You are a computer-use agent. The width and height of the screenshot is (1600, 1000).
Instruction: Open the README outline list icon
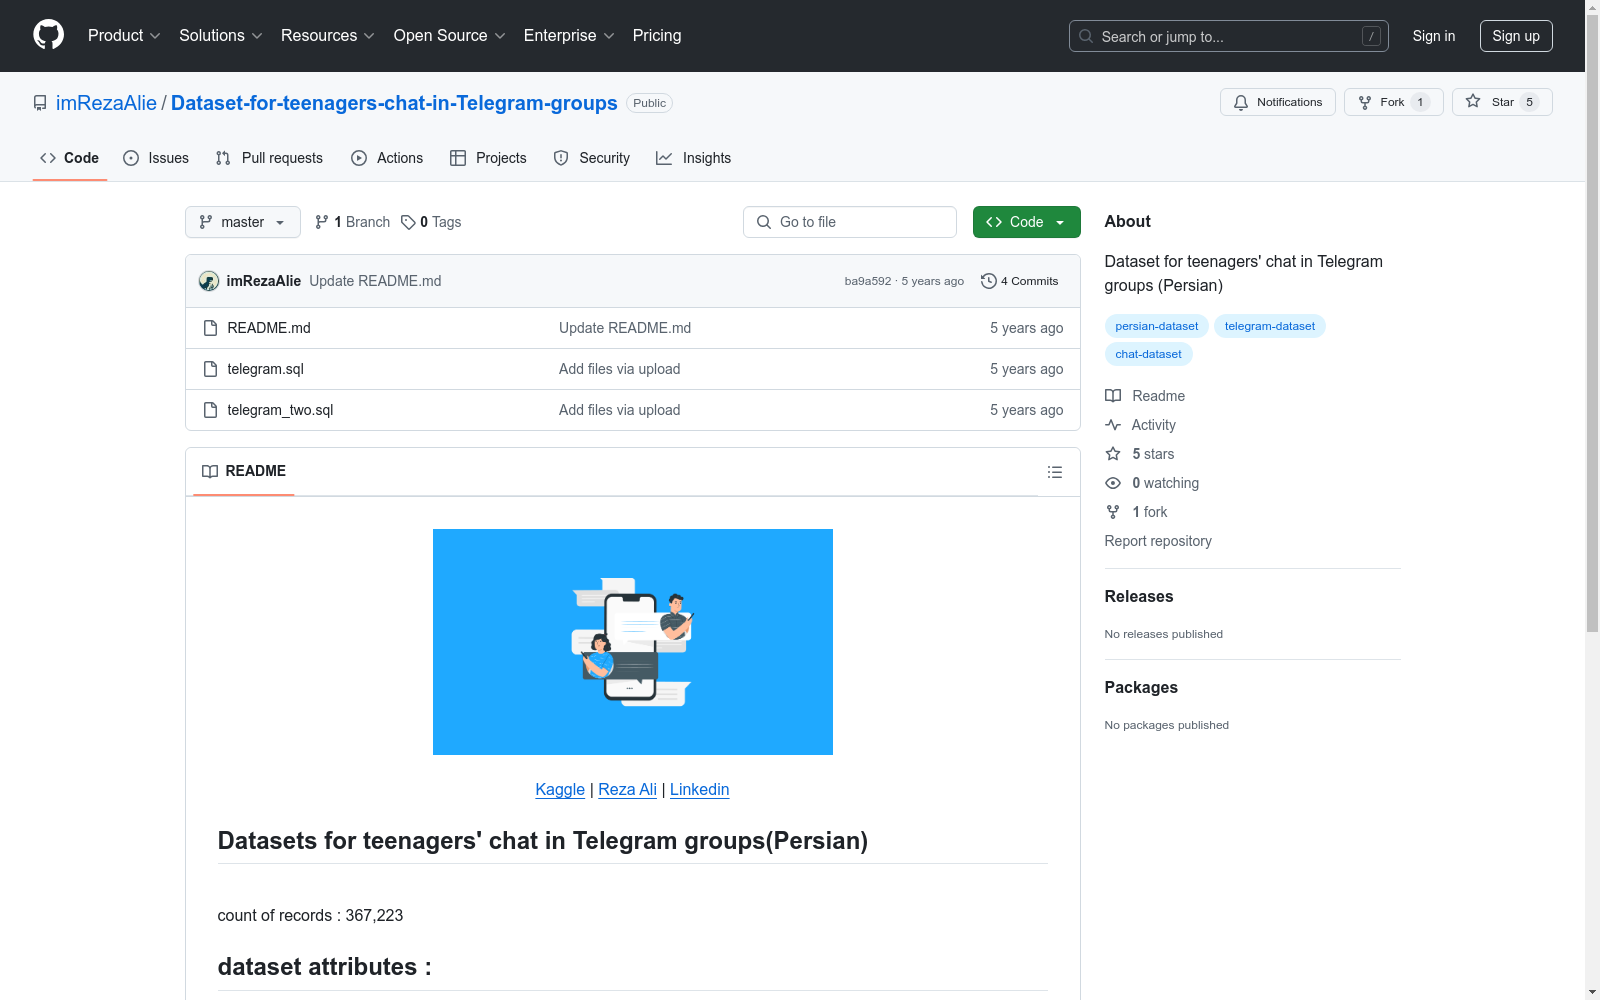click(x=1054, y=472)
